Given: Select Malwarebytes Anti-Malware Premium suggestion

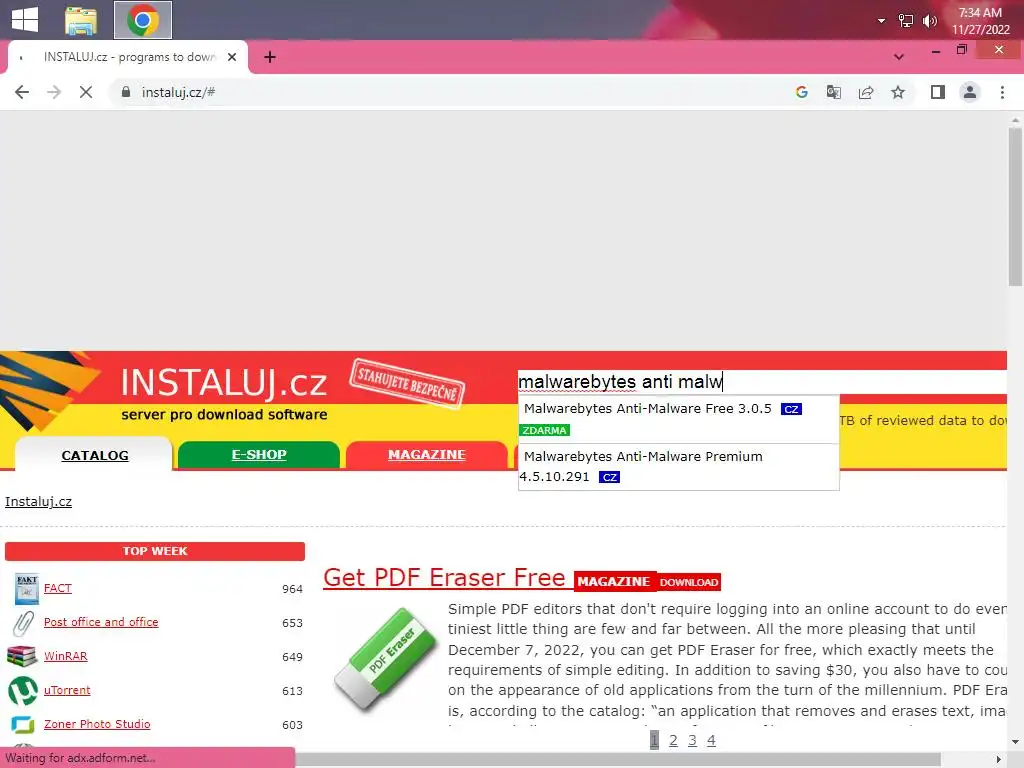Looking at the screenshot, I should tap(679, 466).
